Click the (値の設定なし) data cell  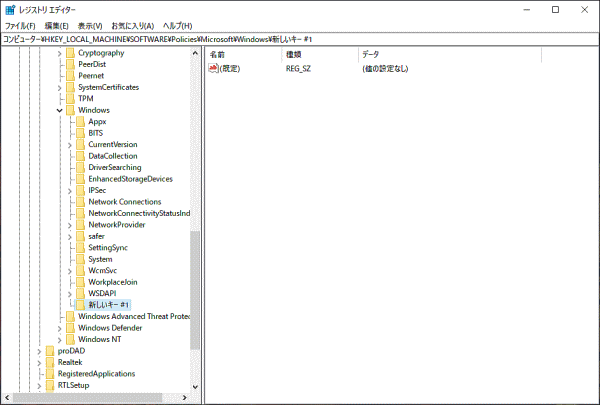385,69
